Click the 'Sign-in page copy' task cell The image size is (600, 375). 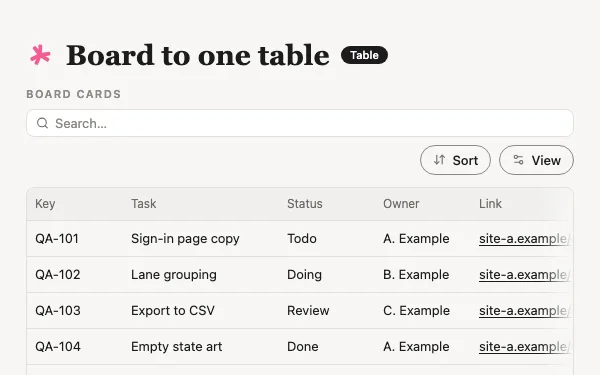[x=185, y=239]
